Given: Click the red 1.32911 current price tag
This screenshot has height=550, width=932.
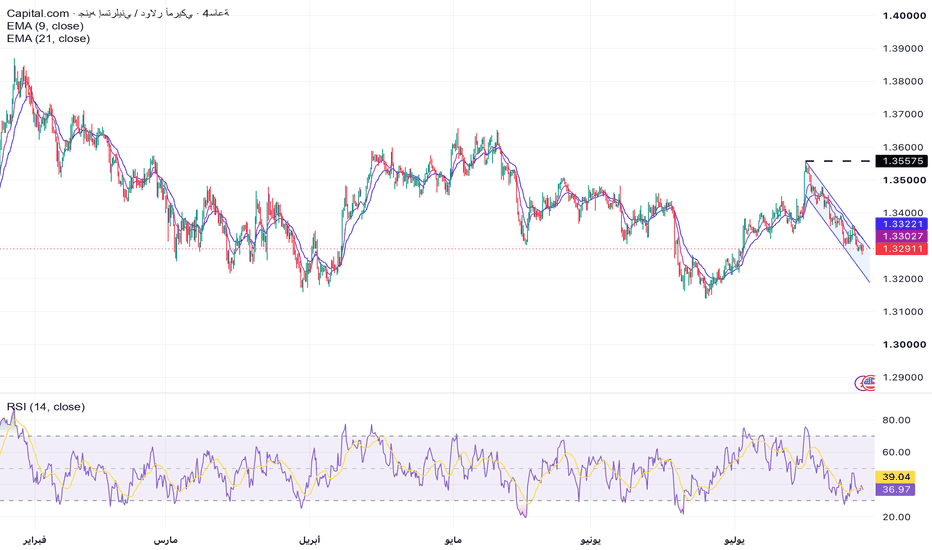Looking at the screenshot, I should click(902, 249).
